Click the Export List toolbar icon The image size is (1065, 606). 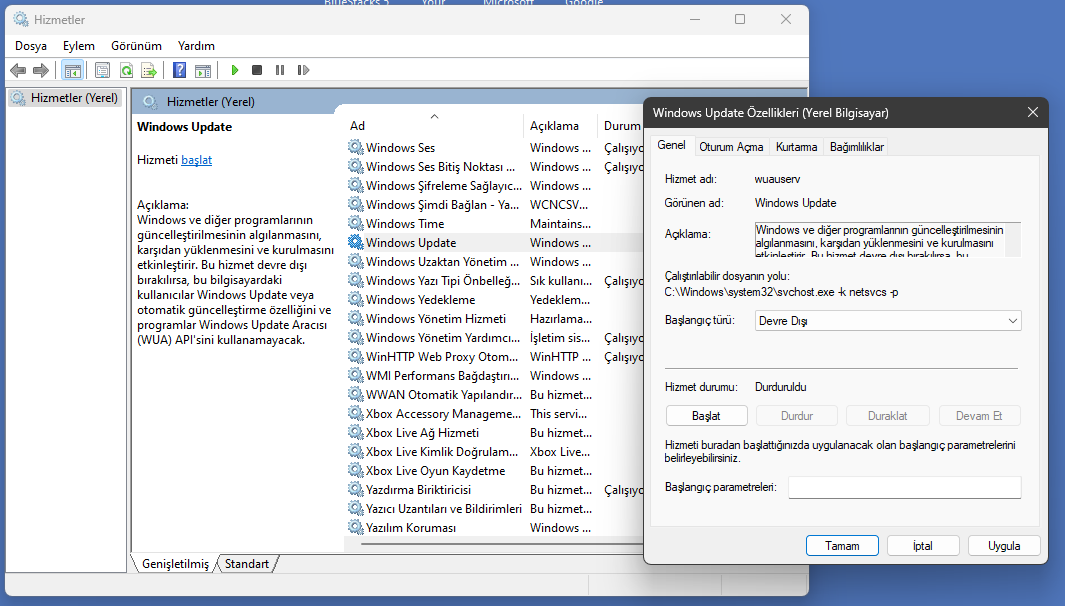[x=149, y=70]
